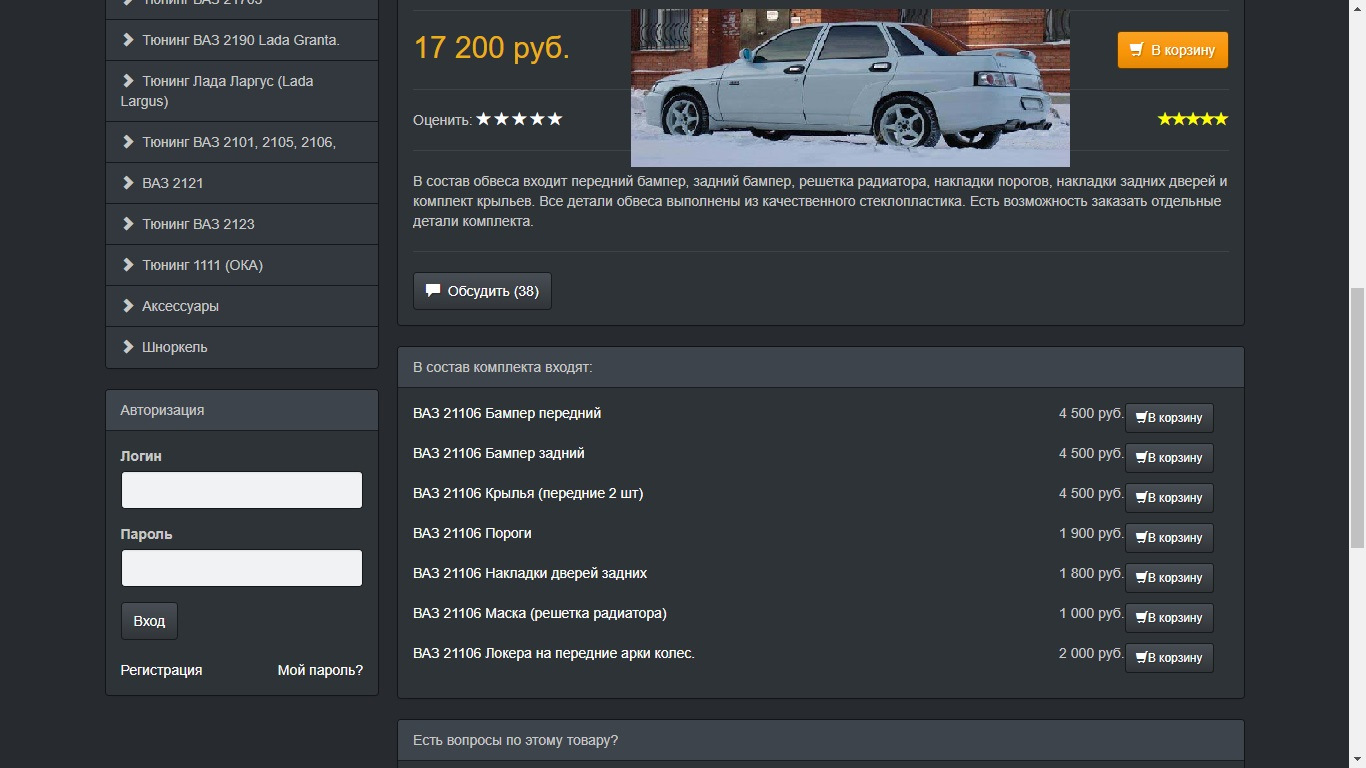Open ВАЗ 21106 Бампер передний item link
This screenshot has height=768, width=1366.
[507, 413]
